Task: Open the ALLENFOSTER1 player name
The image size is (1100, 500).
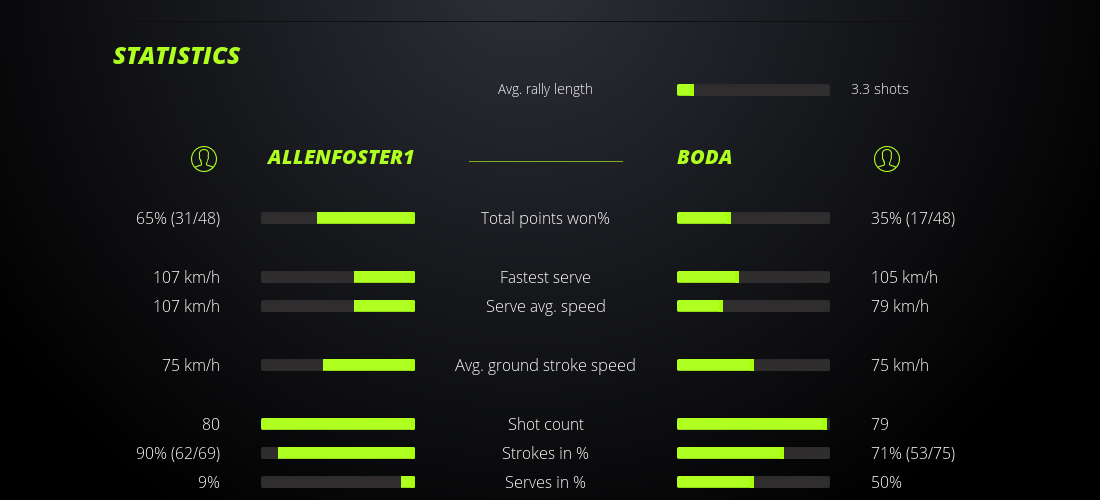Action: 340,158
